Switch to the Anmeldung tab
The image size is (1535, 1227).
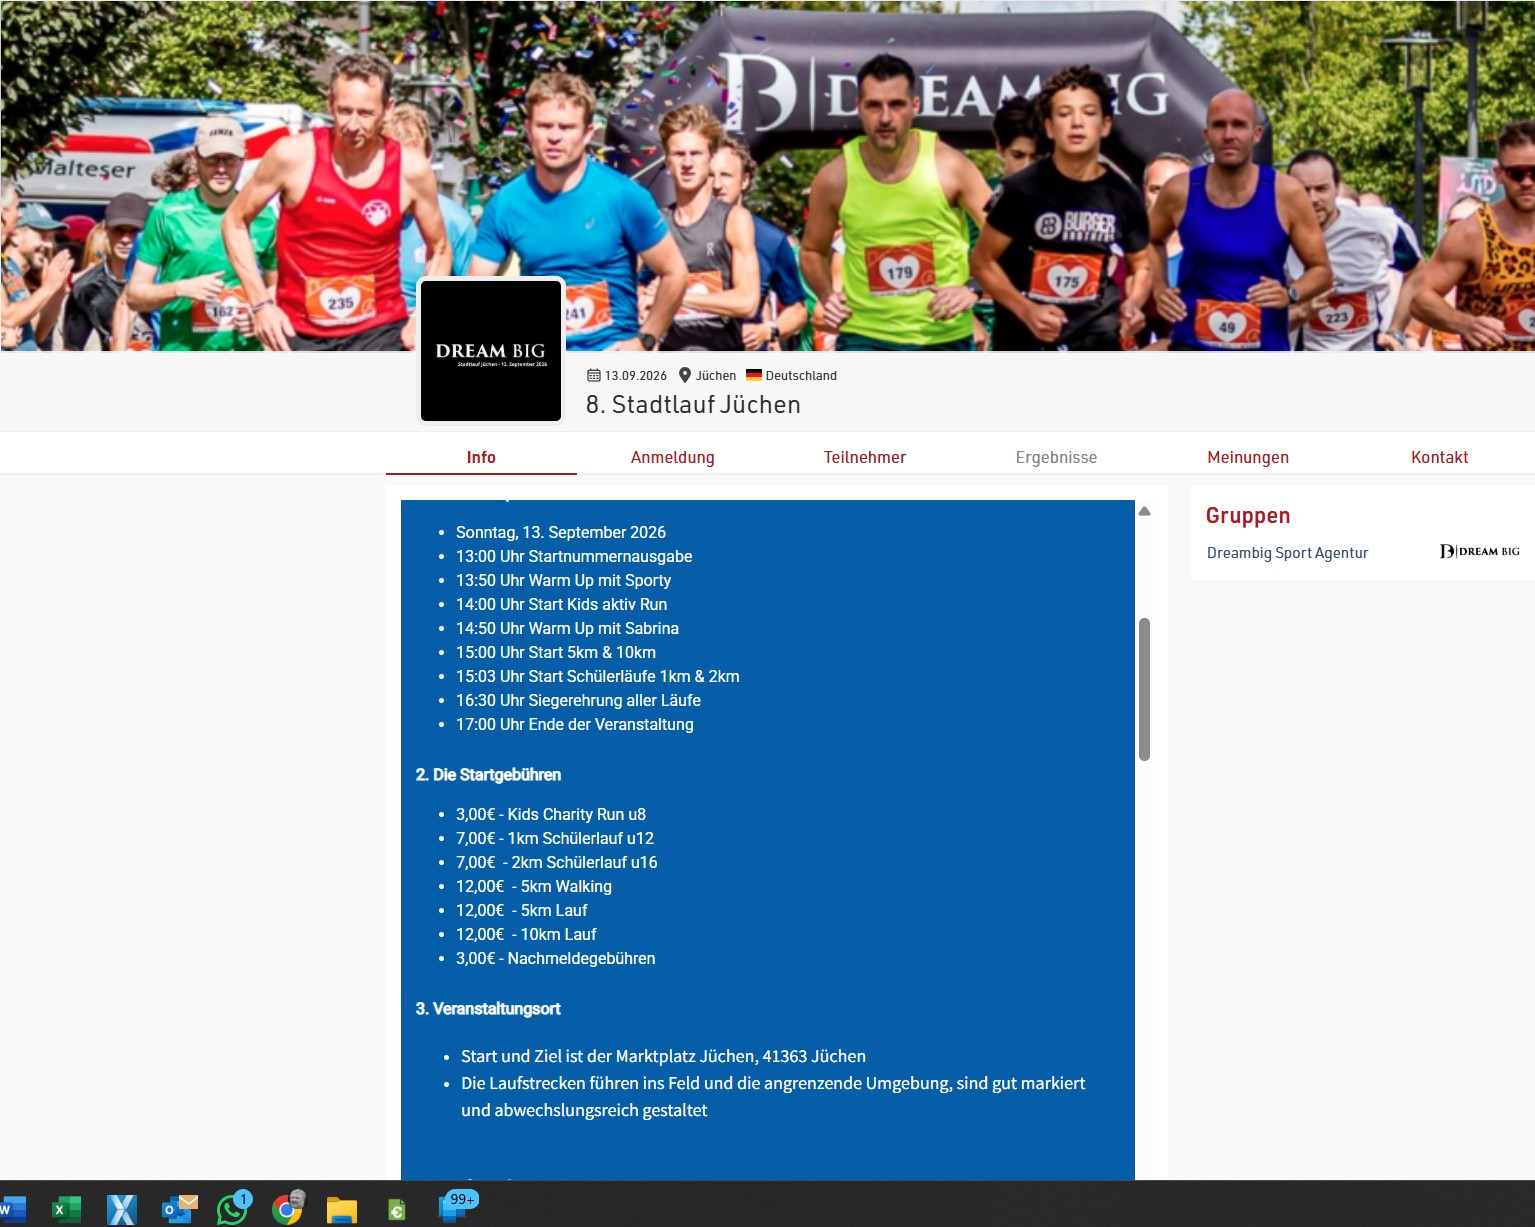coord(672,457)
